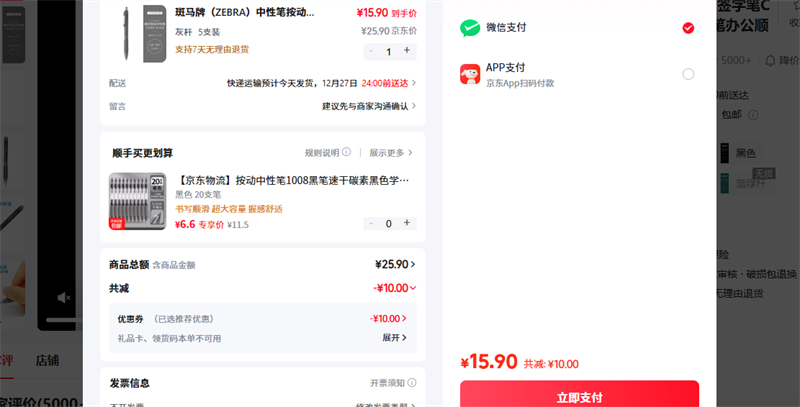
Task: Click the JD APP payment red icon
Action: pyautogui.click(x=470, y=74)
